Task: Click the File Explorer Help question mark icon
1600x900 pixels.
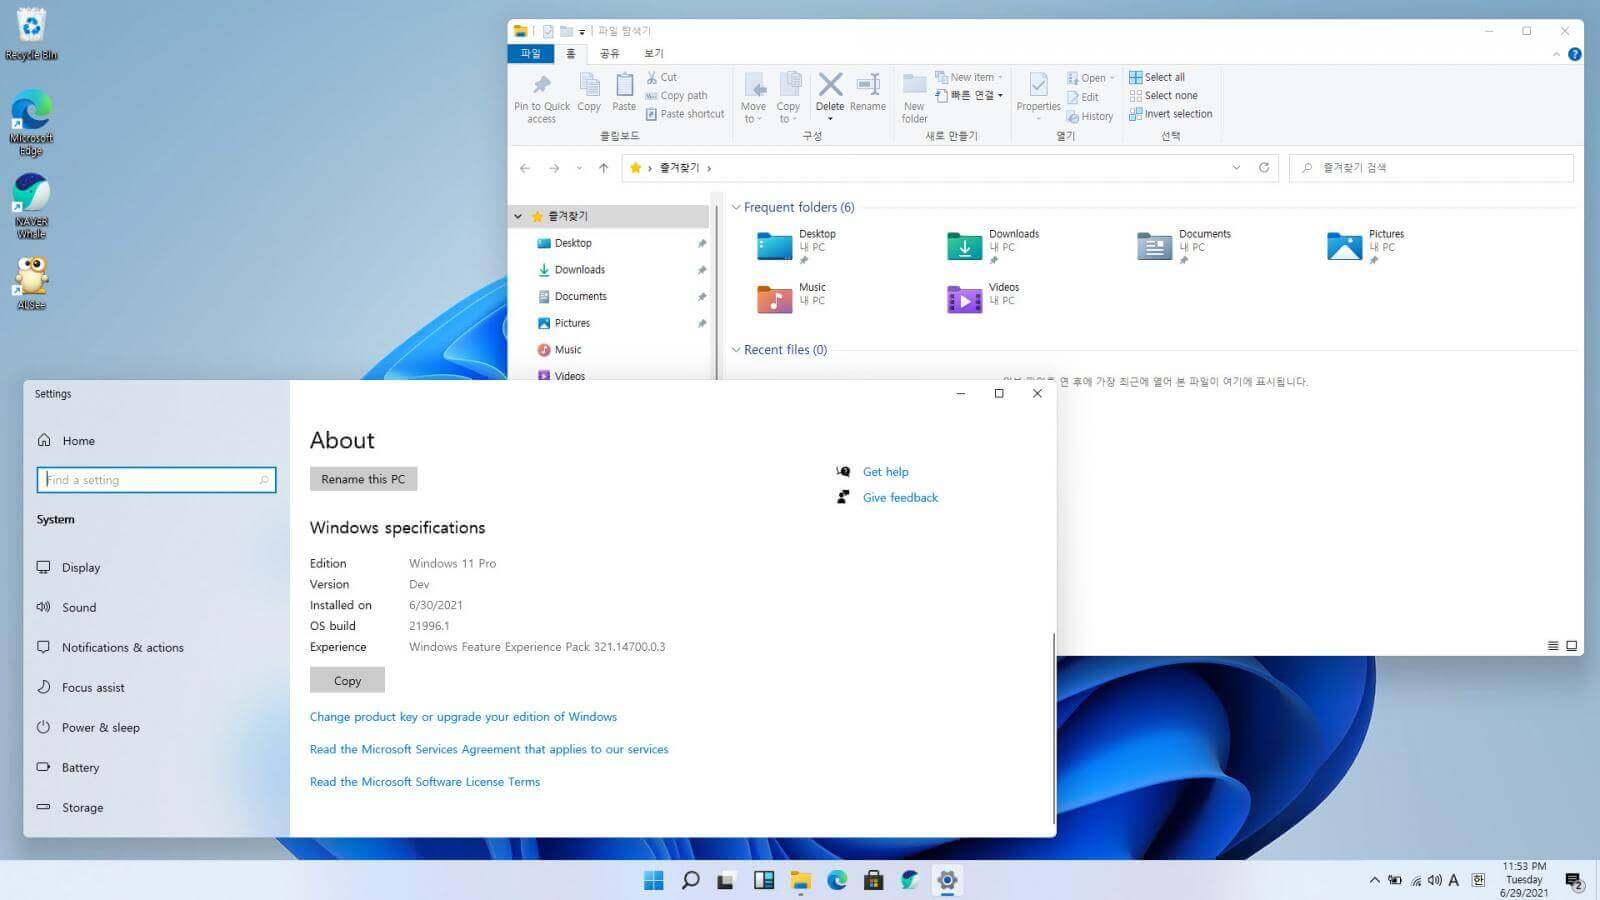Action: (x=1575, y=54)
